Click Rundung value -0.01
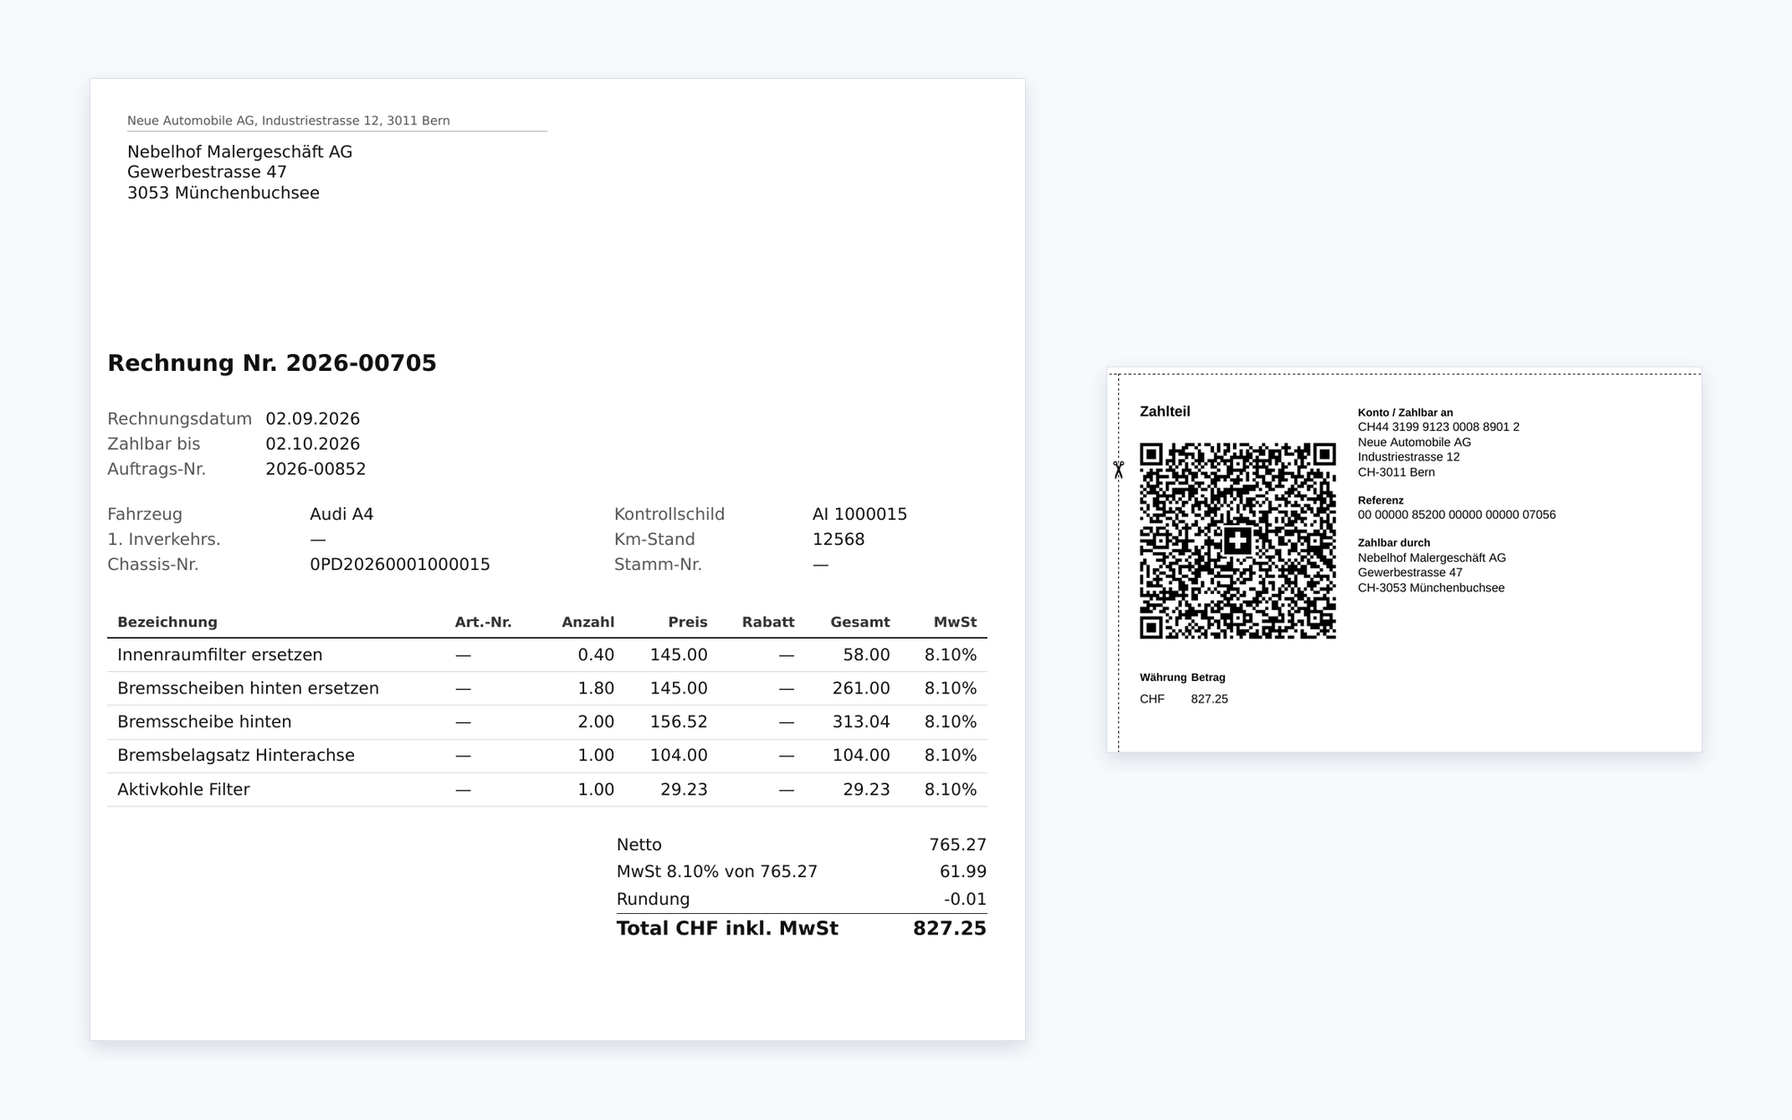Image resolution: width=1792 pixels, height=1120 pixels. (x=965, y=899)
